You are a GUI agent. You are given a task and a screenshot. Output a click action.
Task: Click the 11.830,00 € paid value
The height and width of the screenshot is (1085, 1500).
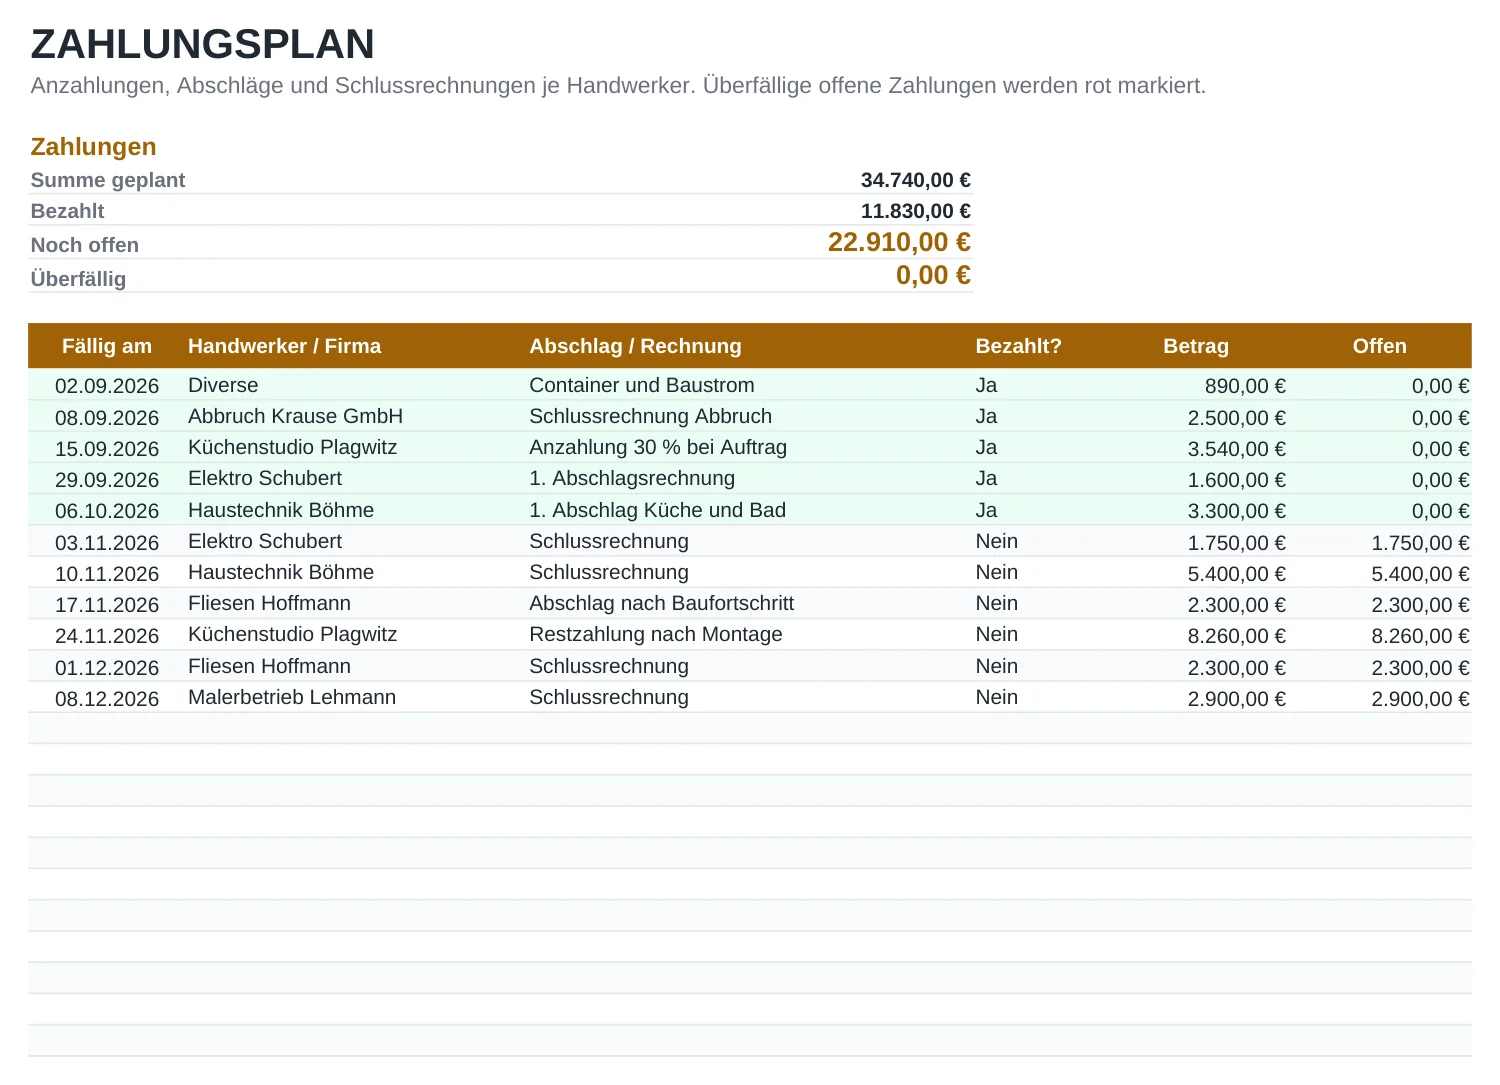(x=915, y=211)
